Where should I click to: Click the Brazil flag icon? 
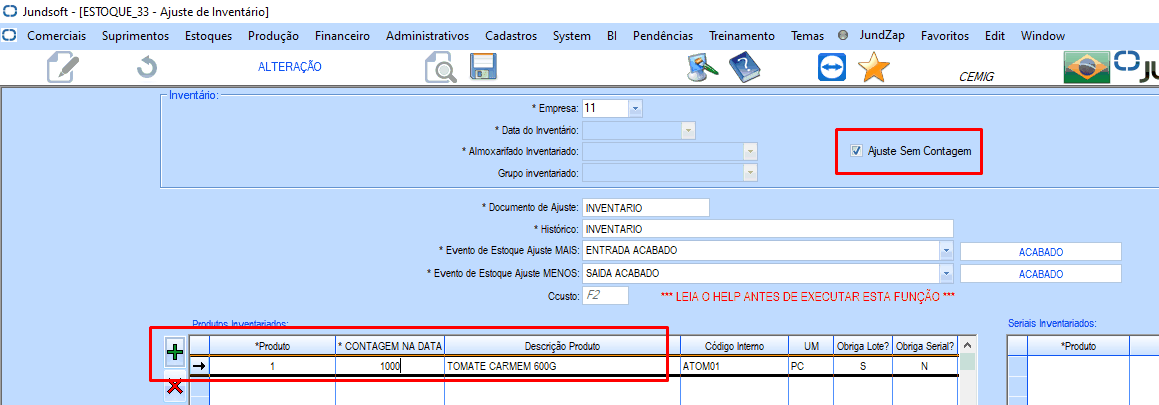pyautogui.click(x=1085, y=68)
